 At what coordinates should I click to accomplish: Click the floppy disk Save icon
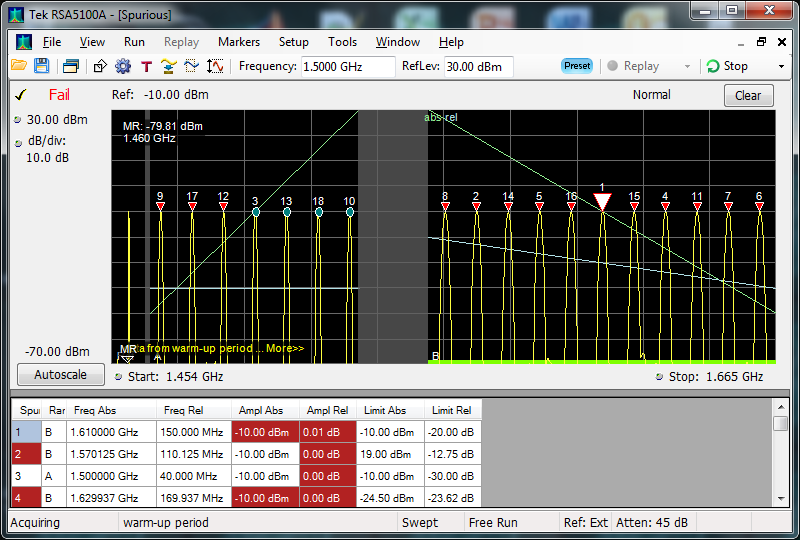point(41,66)
